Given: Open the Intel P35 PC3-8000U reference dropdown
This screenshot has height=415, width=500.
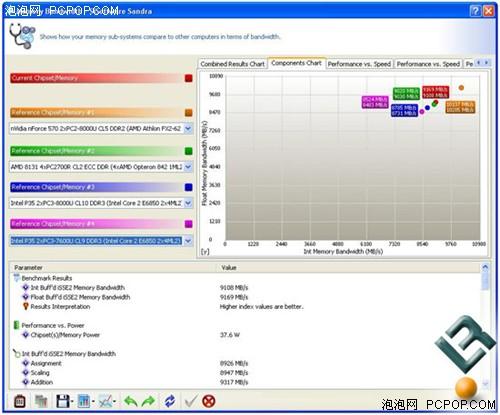Looking at the screenshot, I should coord(188,203).
